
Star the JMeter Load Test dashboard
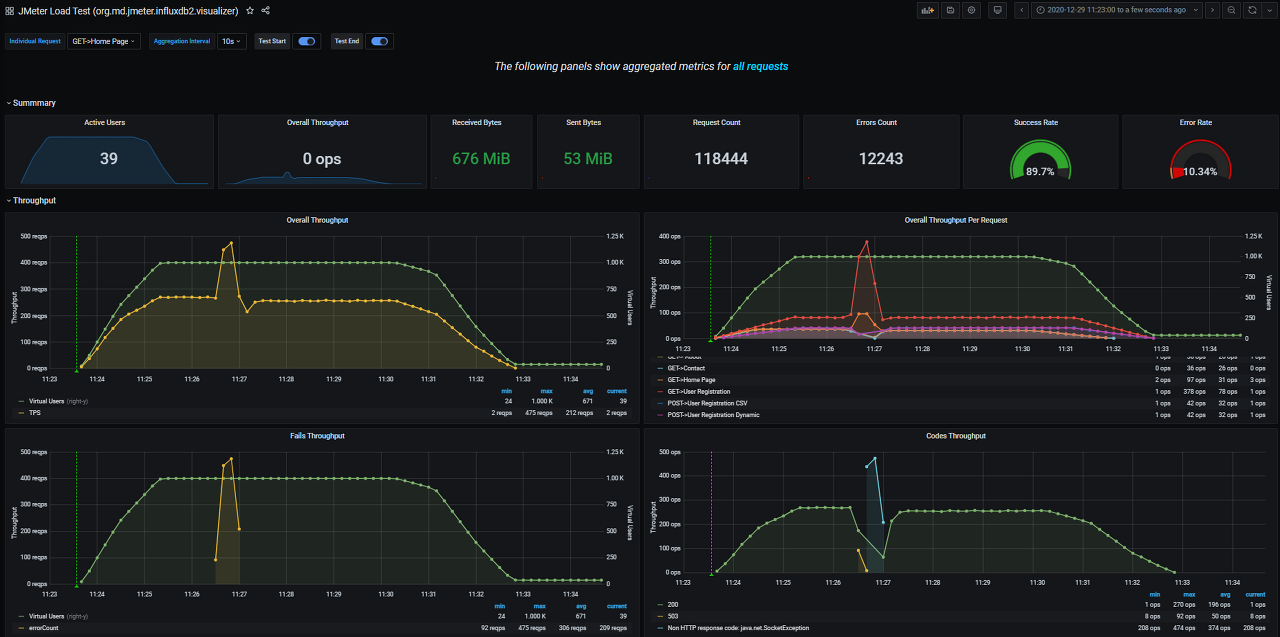[x=250, y=10]
